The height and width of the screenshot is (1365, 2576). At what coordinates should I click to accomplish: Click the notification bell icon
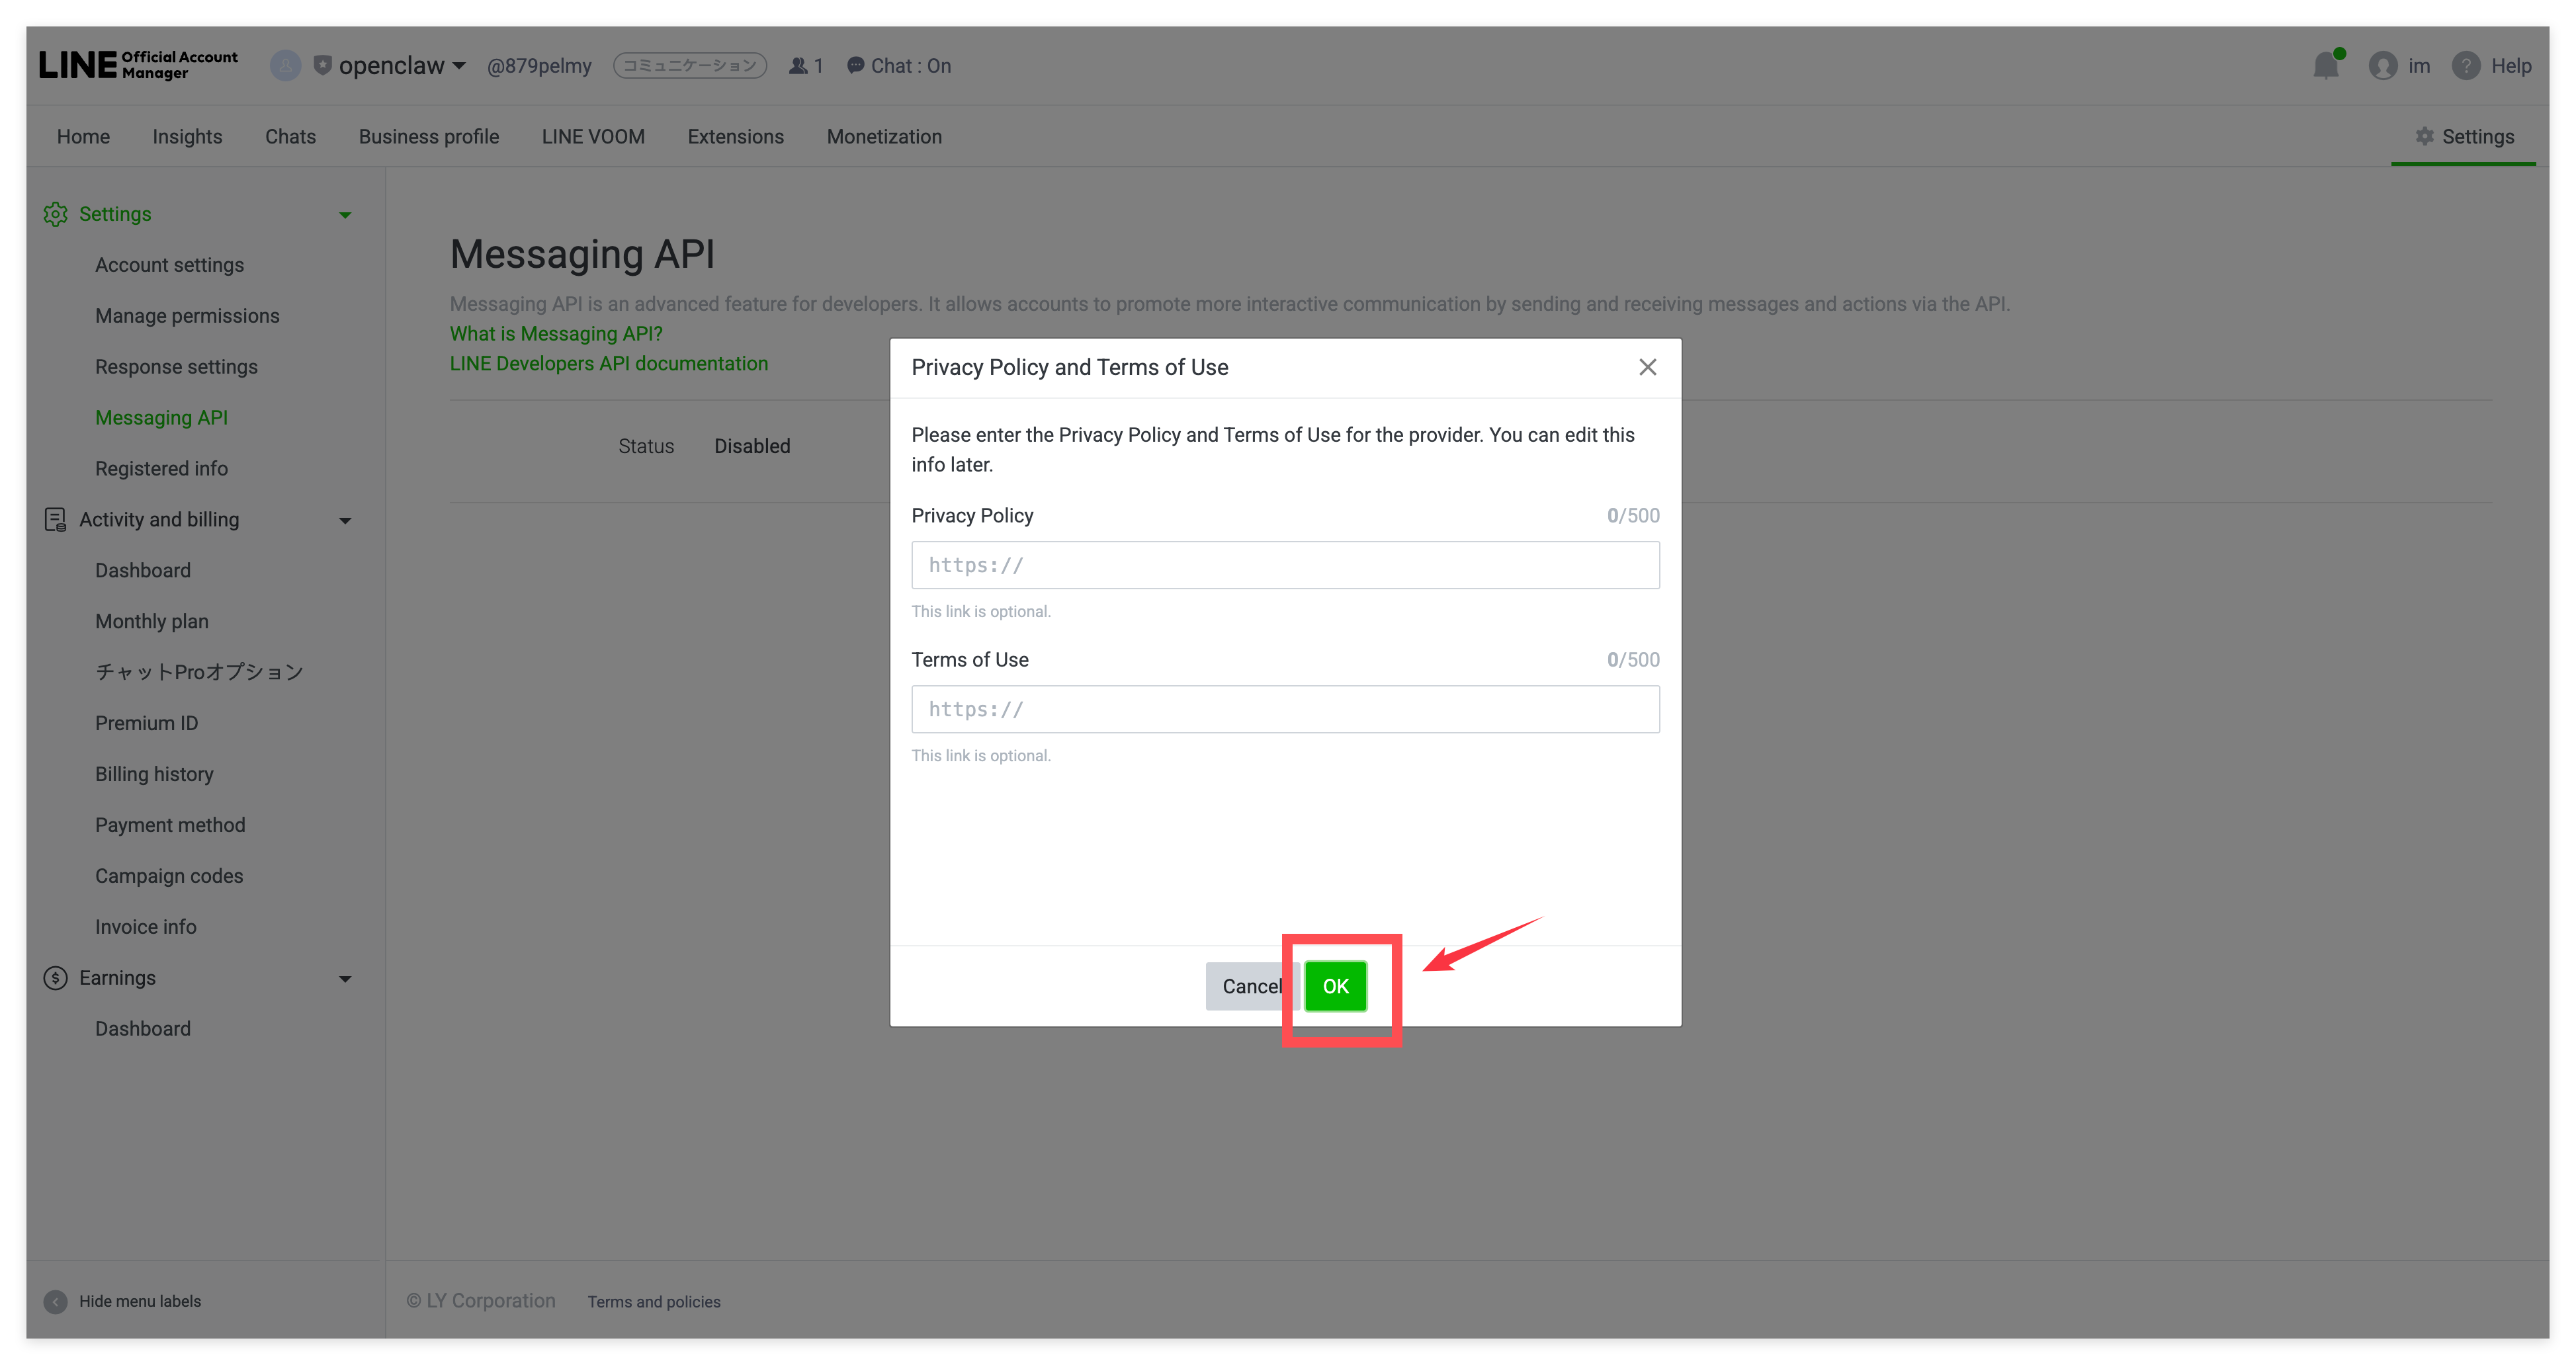click(x=2326, y=66)
